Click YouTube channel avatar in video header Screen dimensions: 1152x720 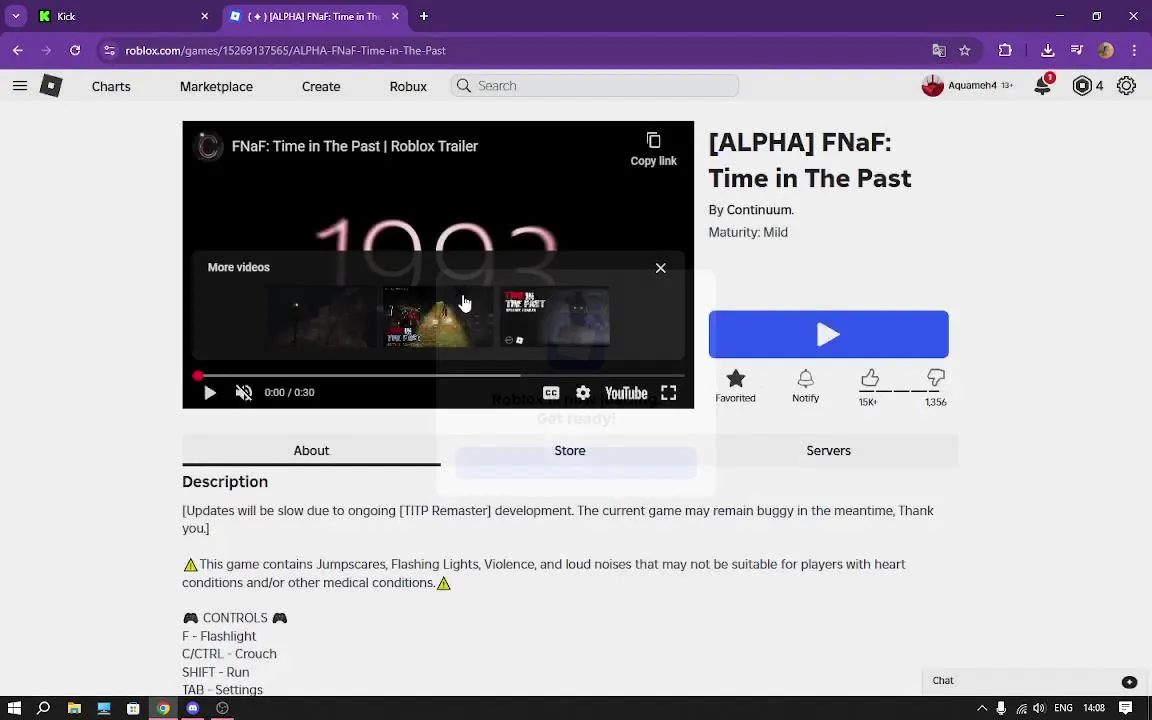208,146
